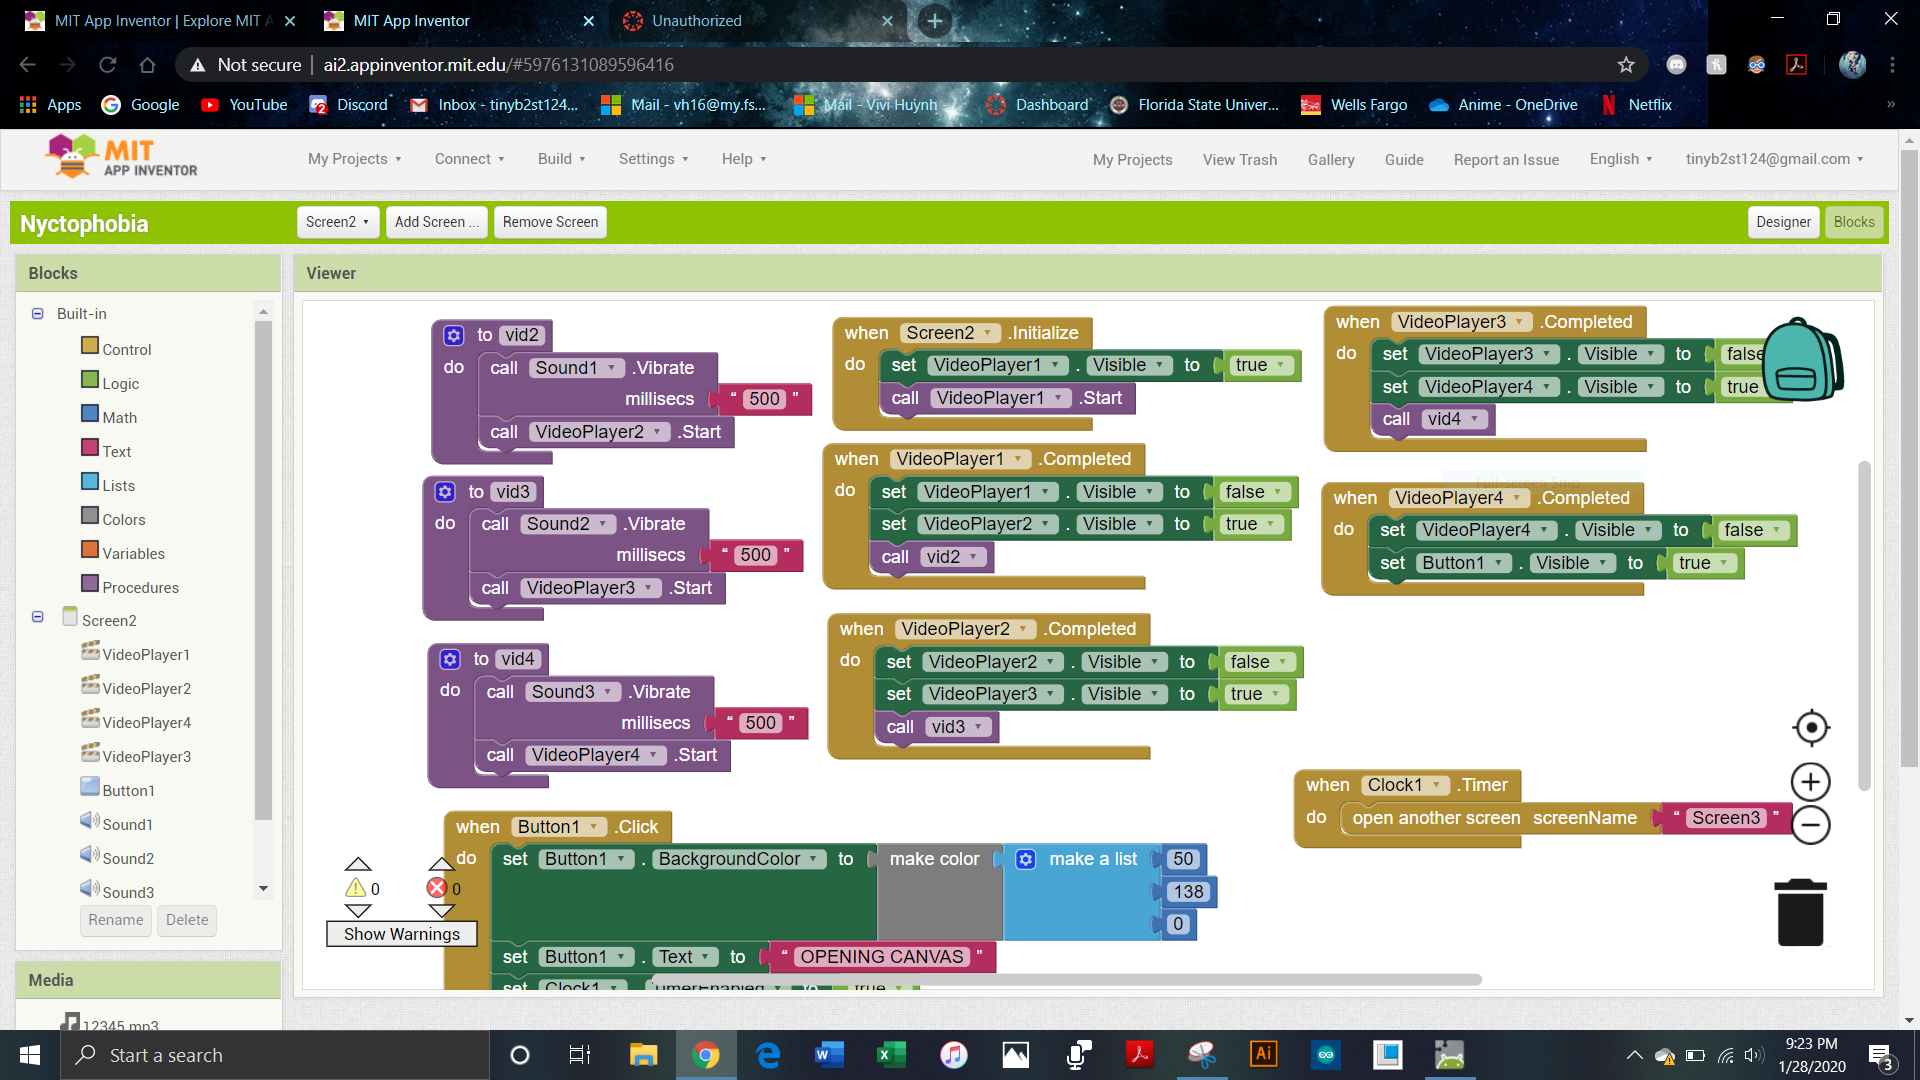Toggle Designer view button
Image resolution: width=1920 pixels, height=1080 pixels.
1783,222
